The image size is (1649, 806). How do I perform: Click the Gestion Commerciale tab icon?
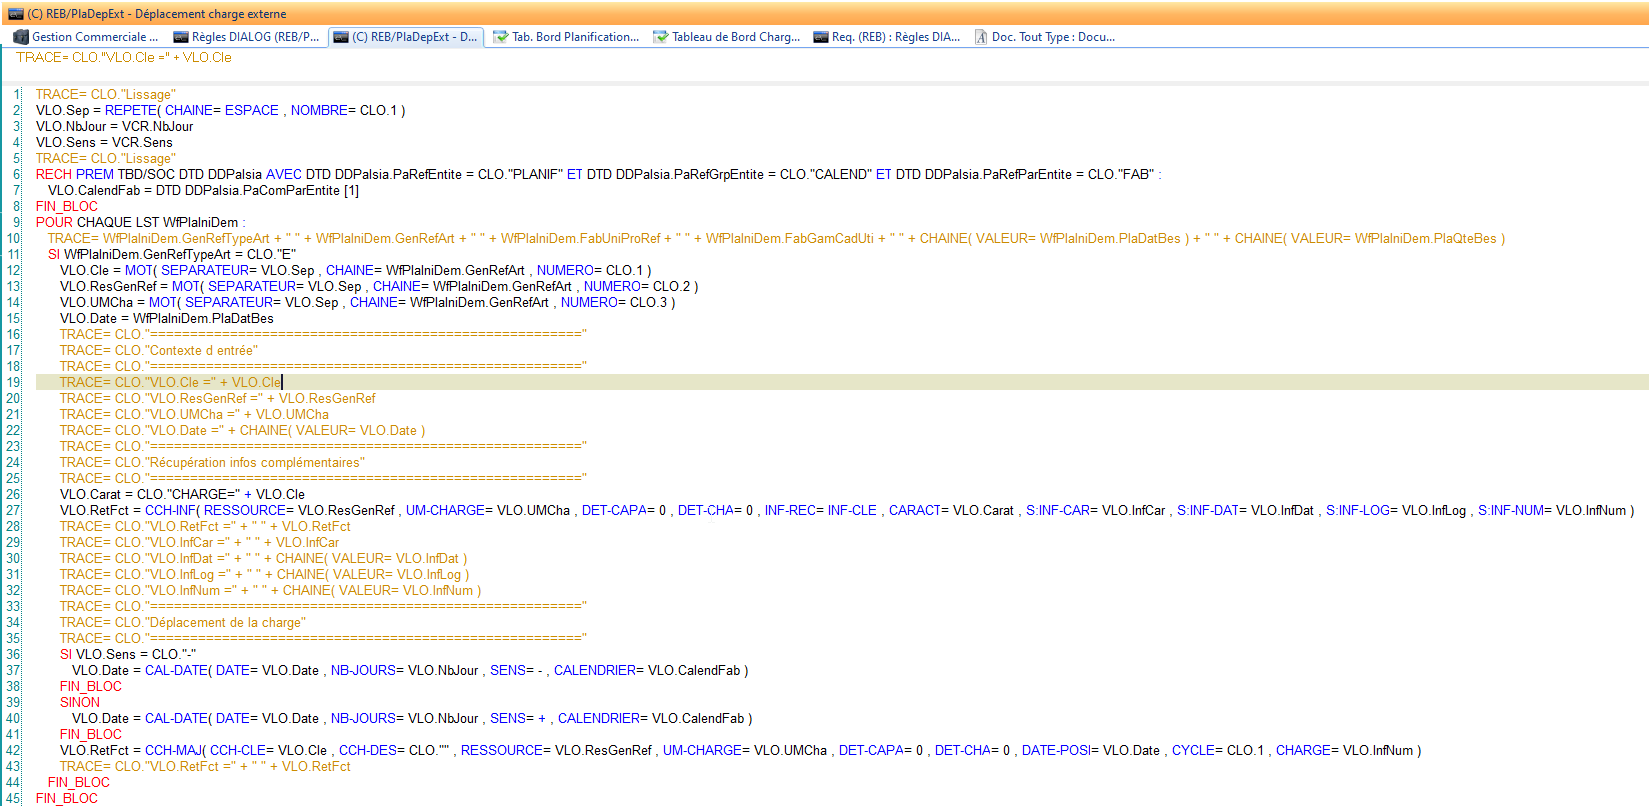tap(21, 37)
